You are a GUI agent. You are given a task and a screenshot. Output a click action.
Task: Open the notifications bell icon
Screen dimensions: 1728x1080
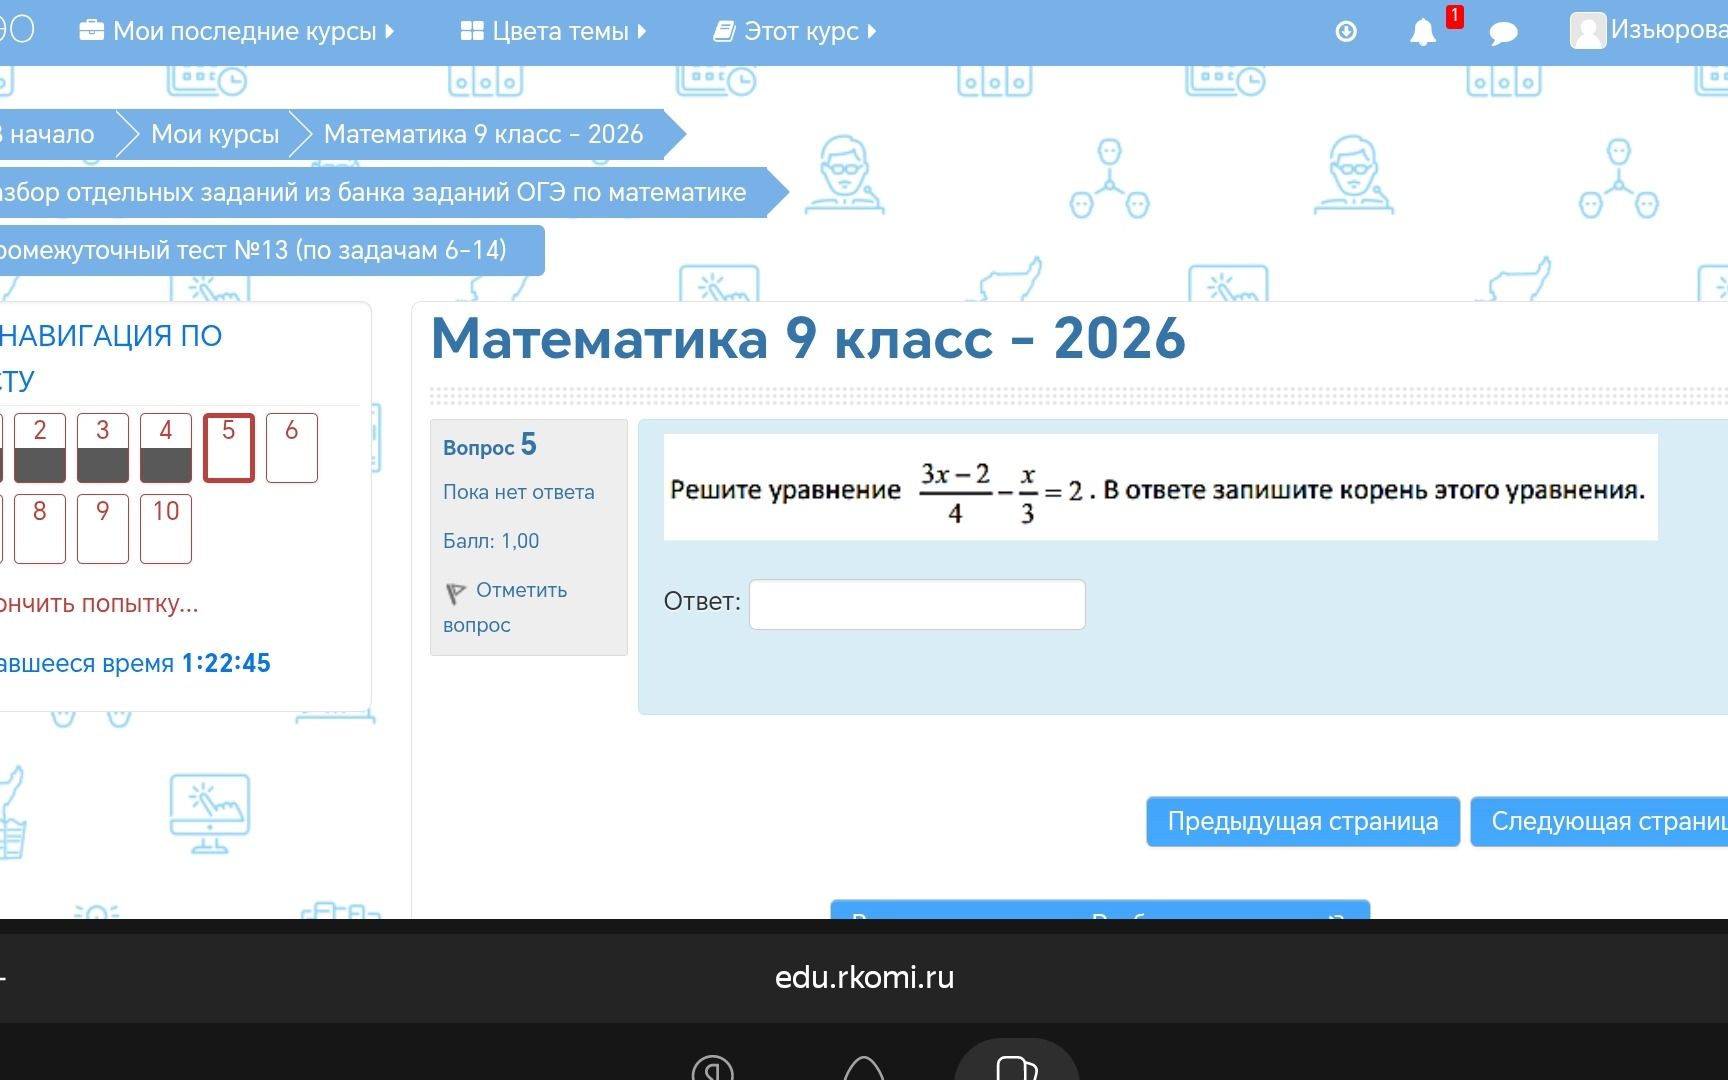1422,32
